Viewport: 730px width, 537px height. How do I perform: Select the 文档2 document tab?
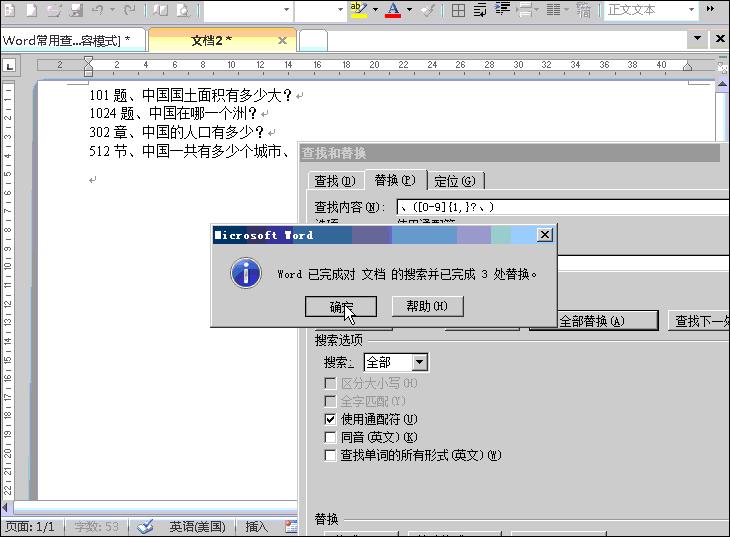pos(222,41)
